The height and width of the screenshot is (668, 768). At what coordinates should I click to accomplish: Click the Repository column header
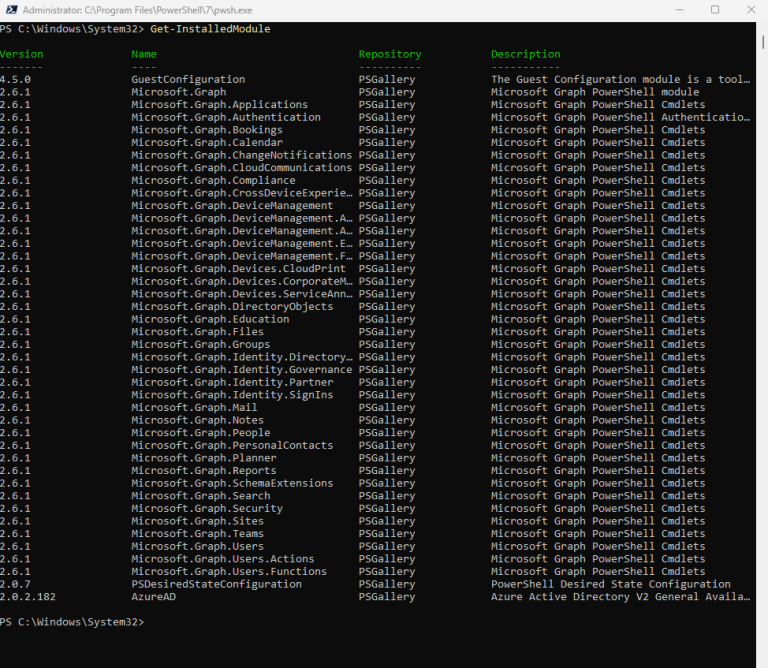click(x=390, y=54)
